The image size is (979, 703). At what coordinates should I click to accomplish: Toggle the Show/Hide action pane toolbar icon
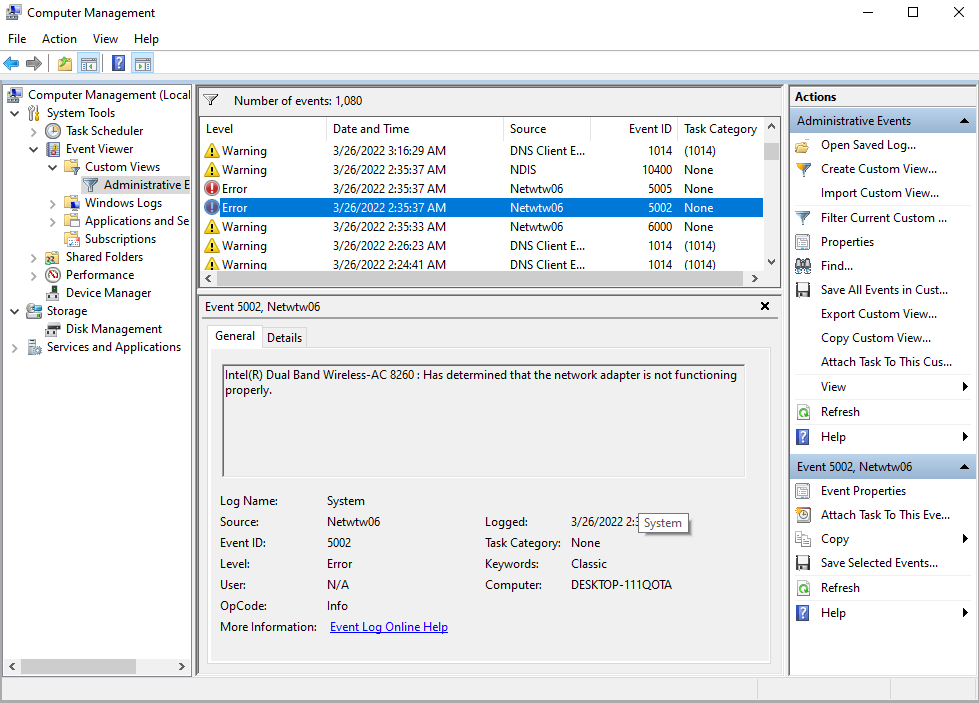click(x=141, y=63)
